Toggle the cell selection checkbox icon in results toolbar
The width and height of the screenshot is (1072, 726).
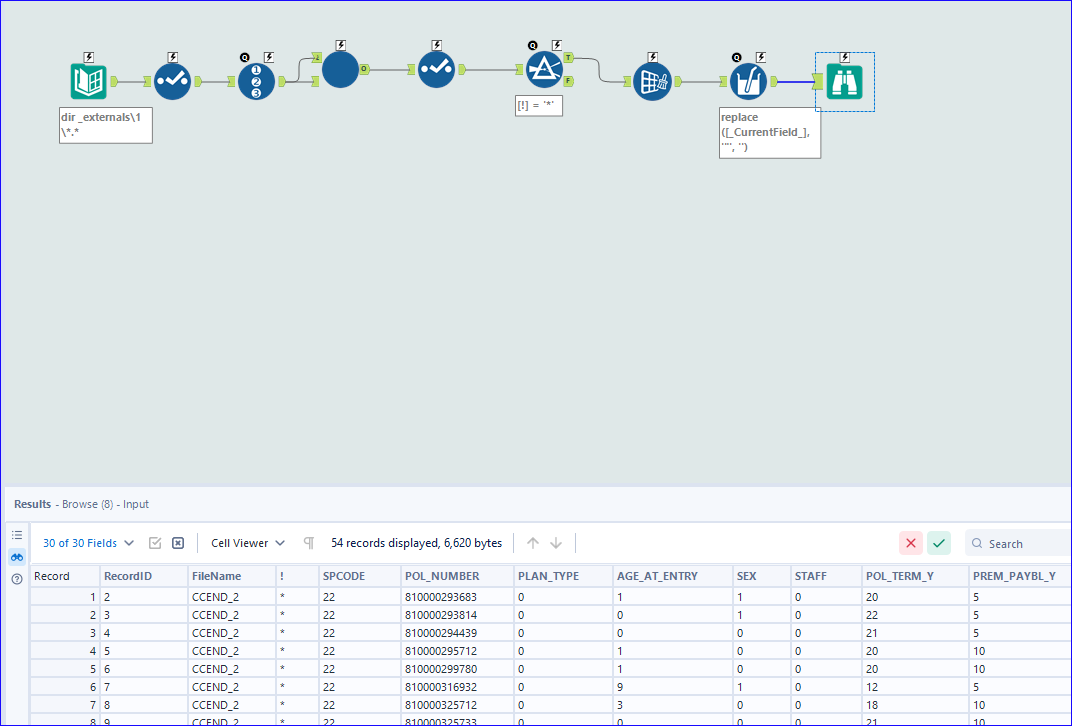(155, 542)
